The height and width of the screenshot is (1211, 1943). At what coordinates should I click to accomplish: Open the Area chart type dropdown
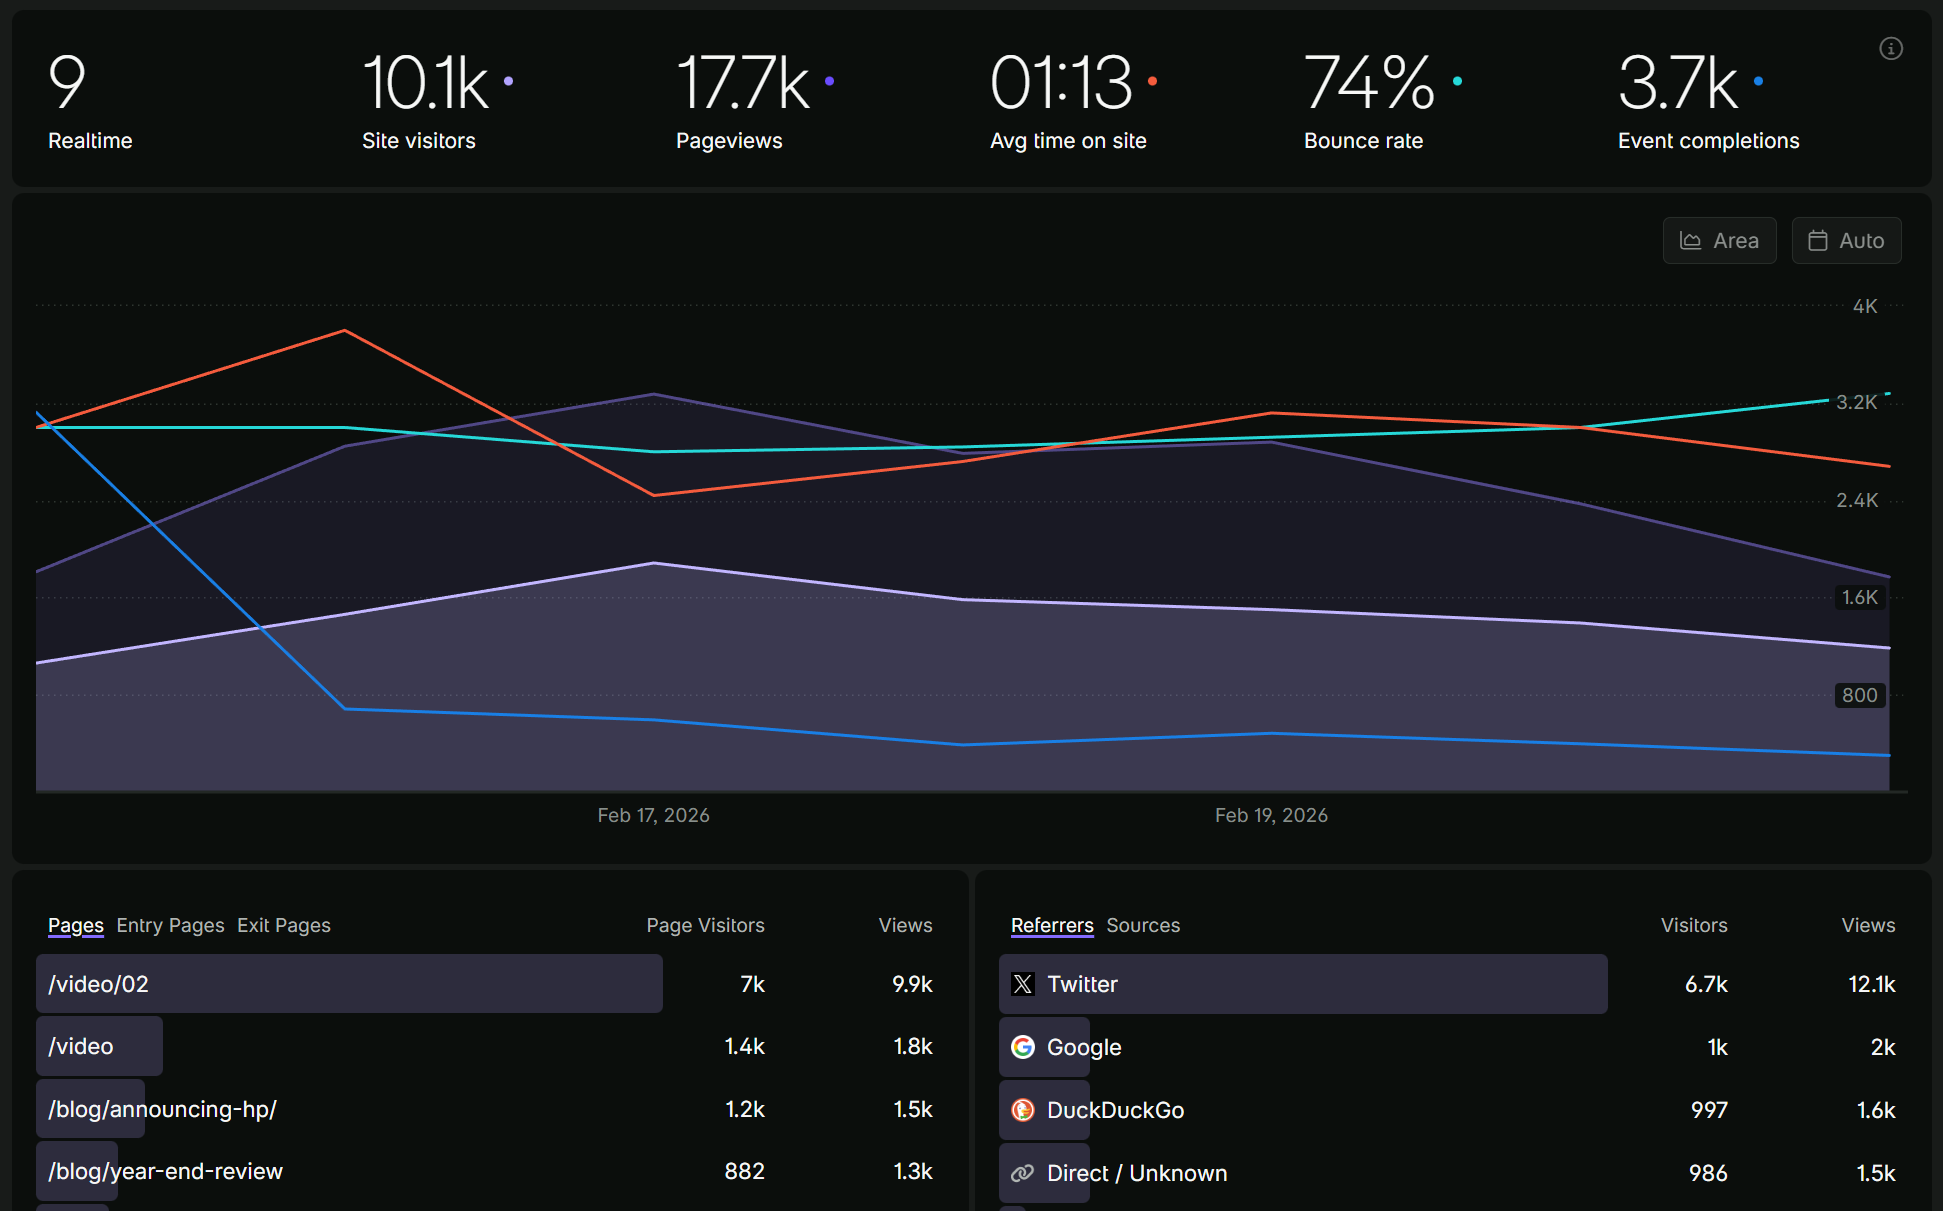(1719, 240)
